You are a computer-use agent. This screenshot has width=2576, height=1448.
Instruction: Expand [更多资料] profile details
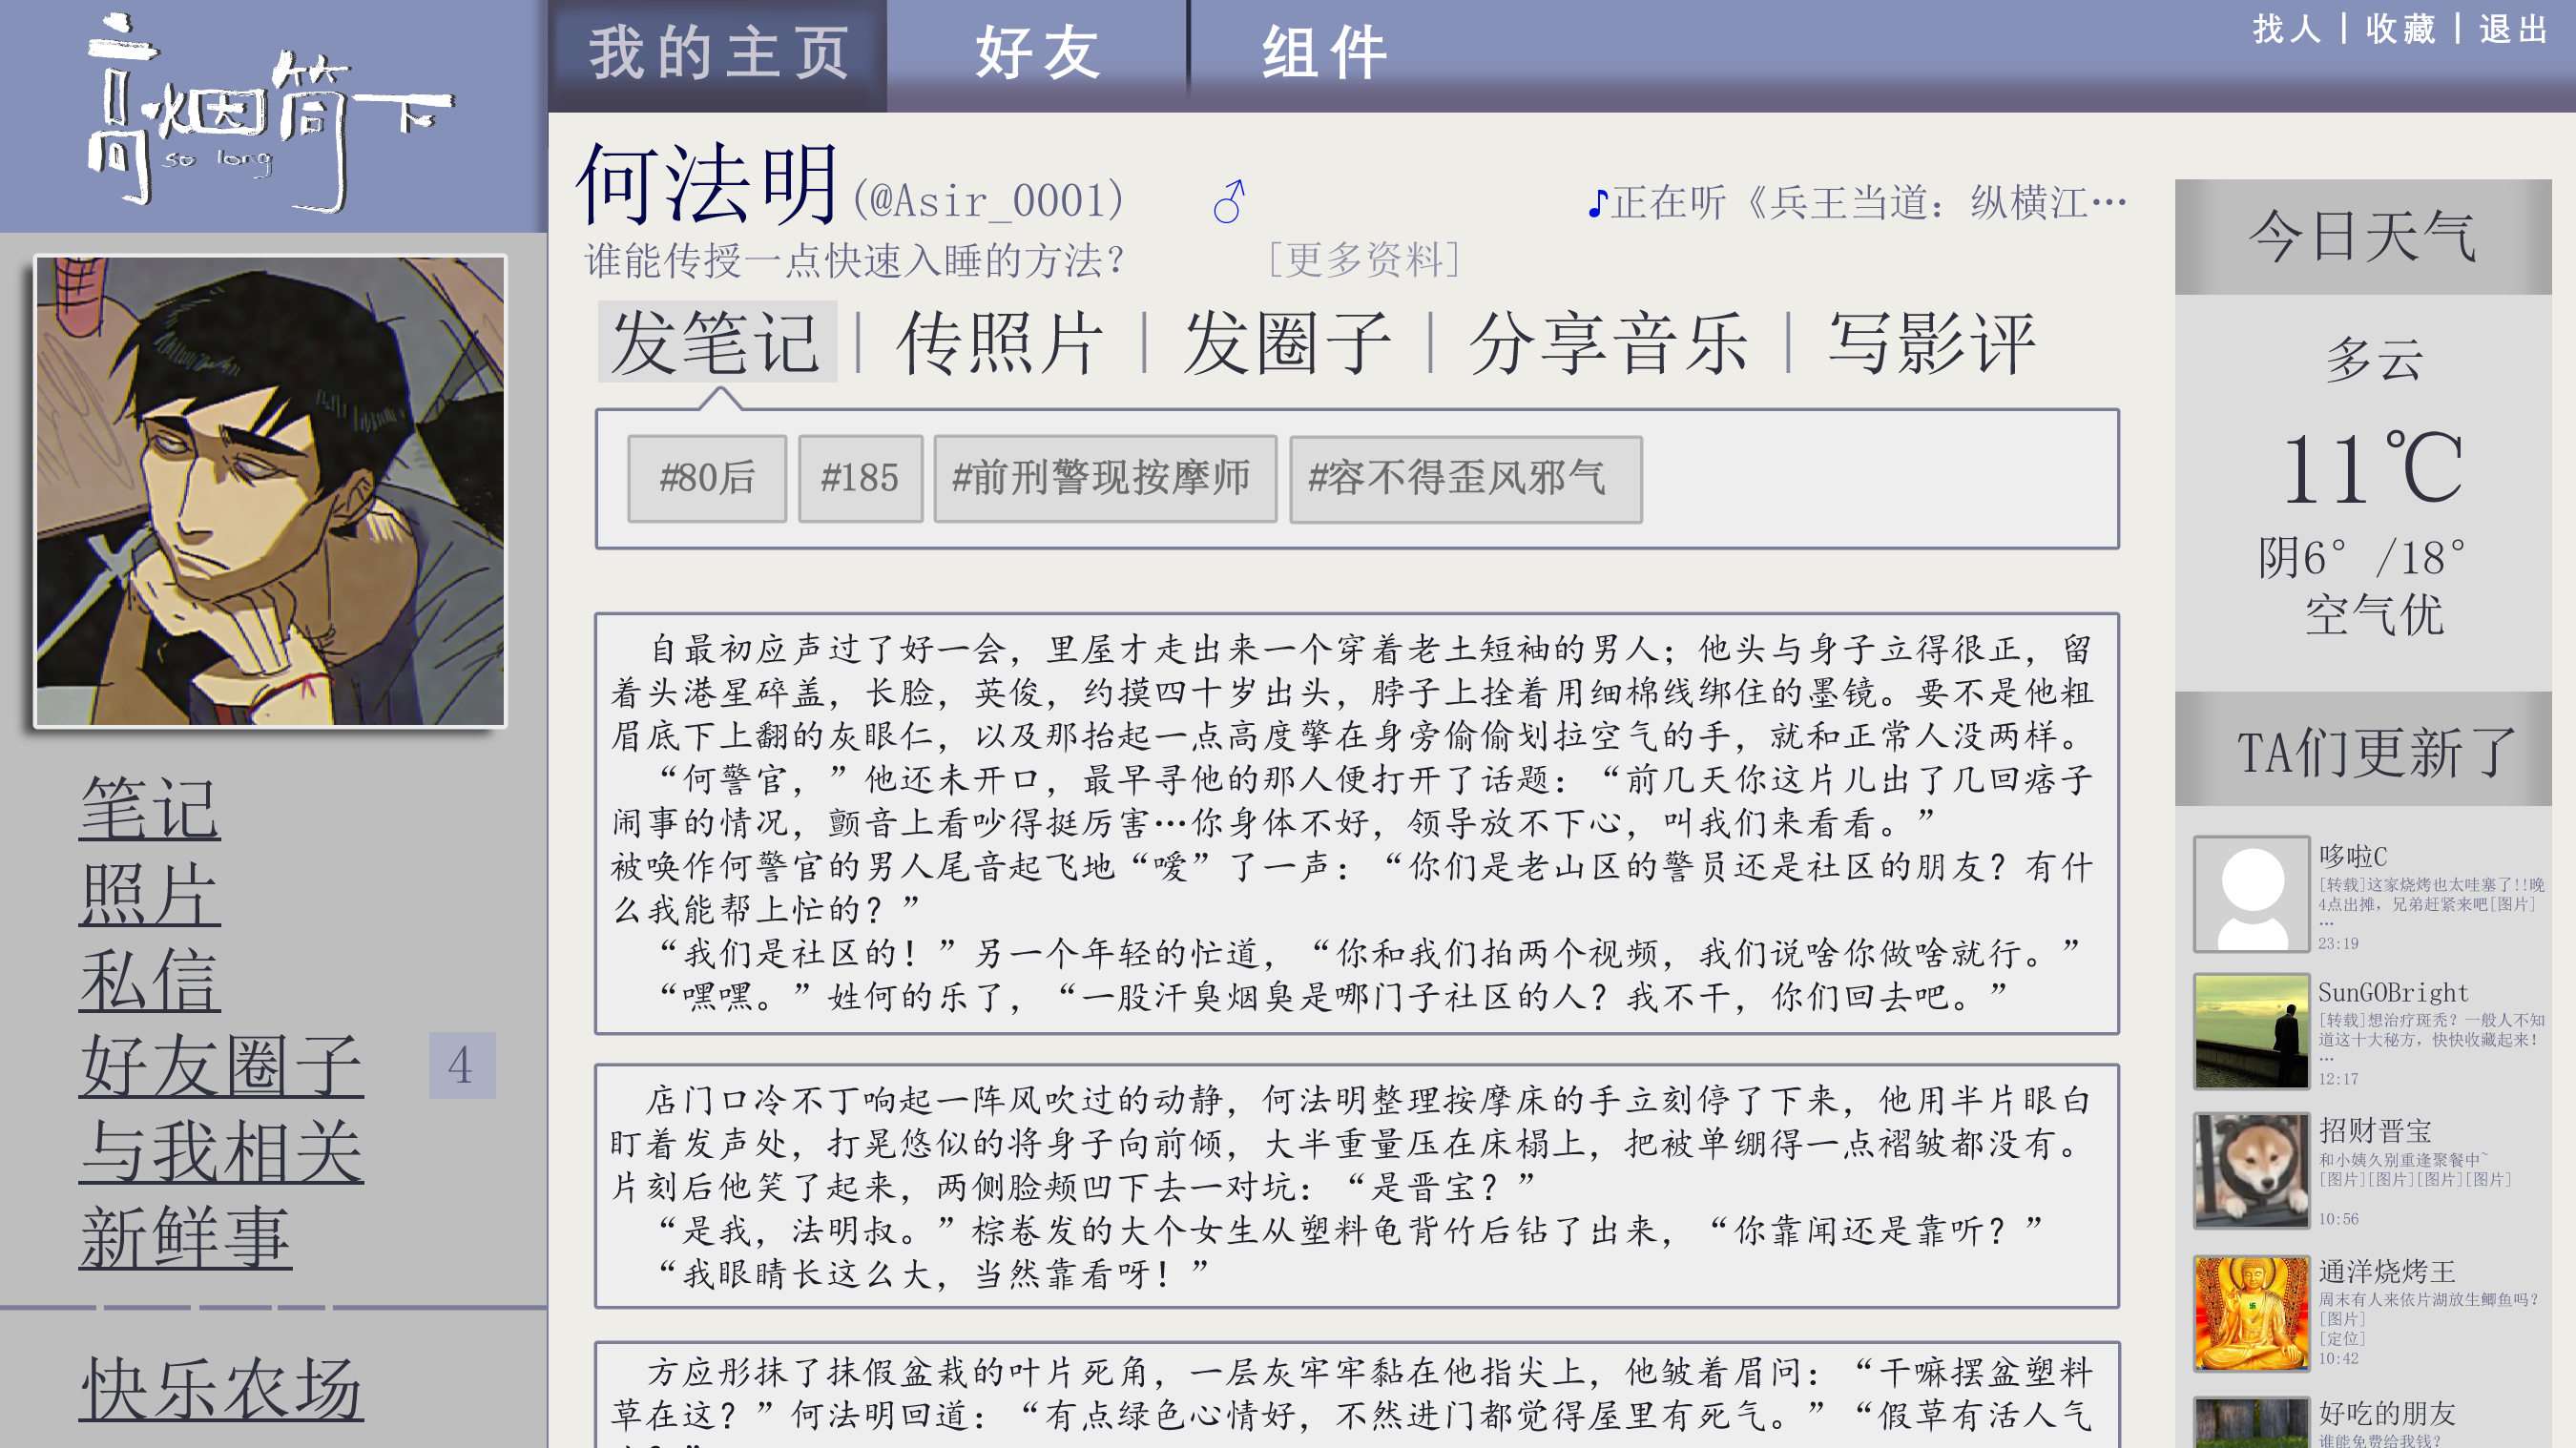(1364, 260)
